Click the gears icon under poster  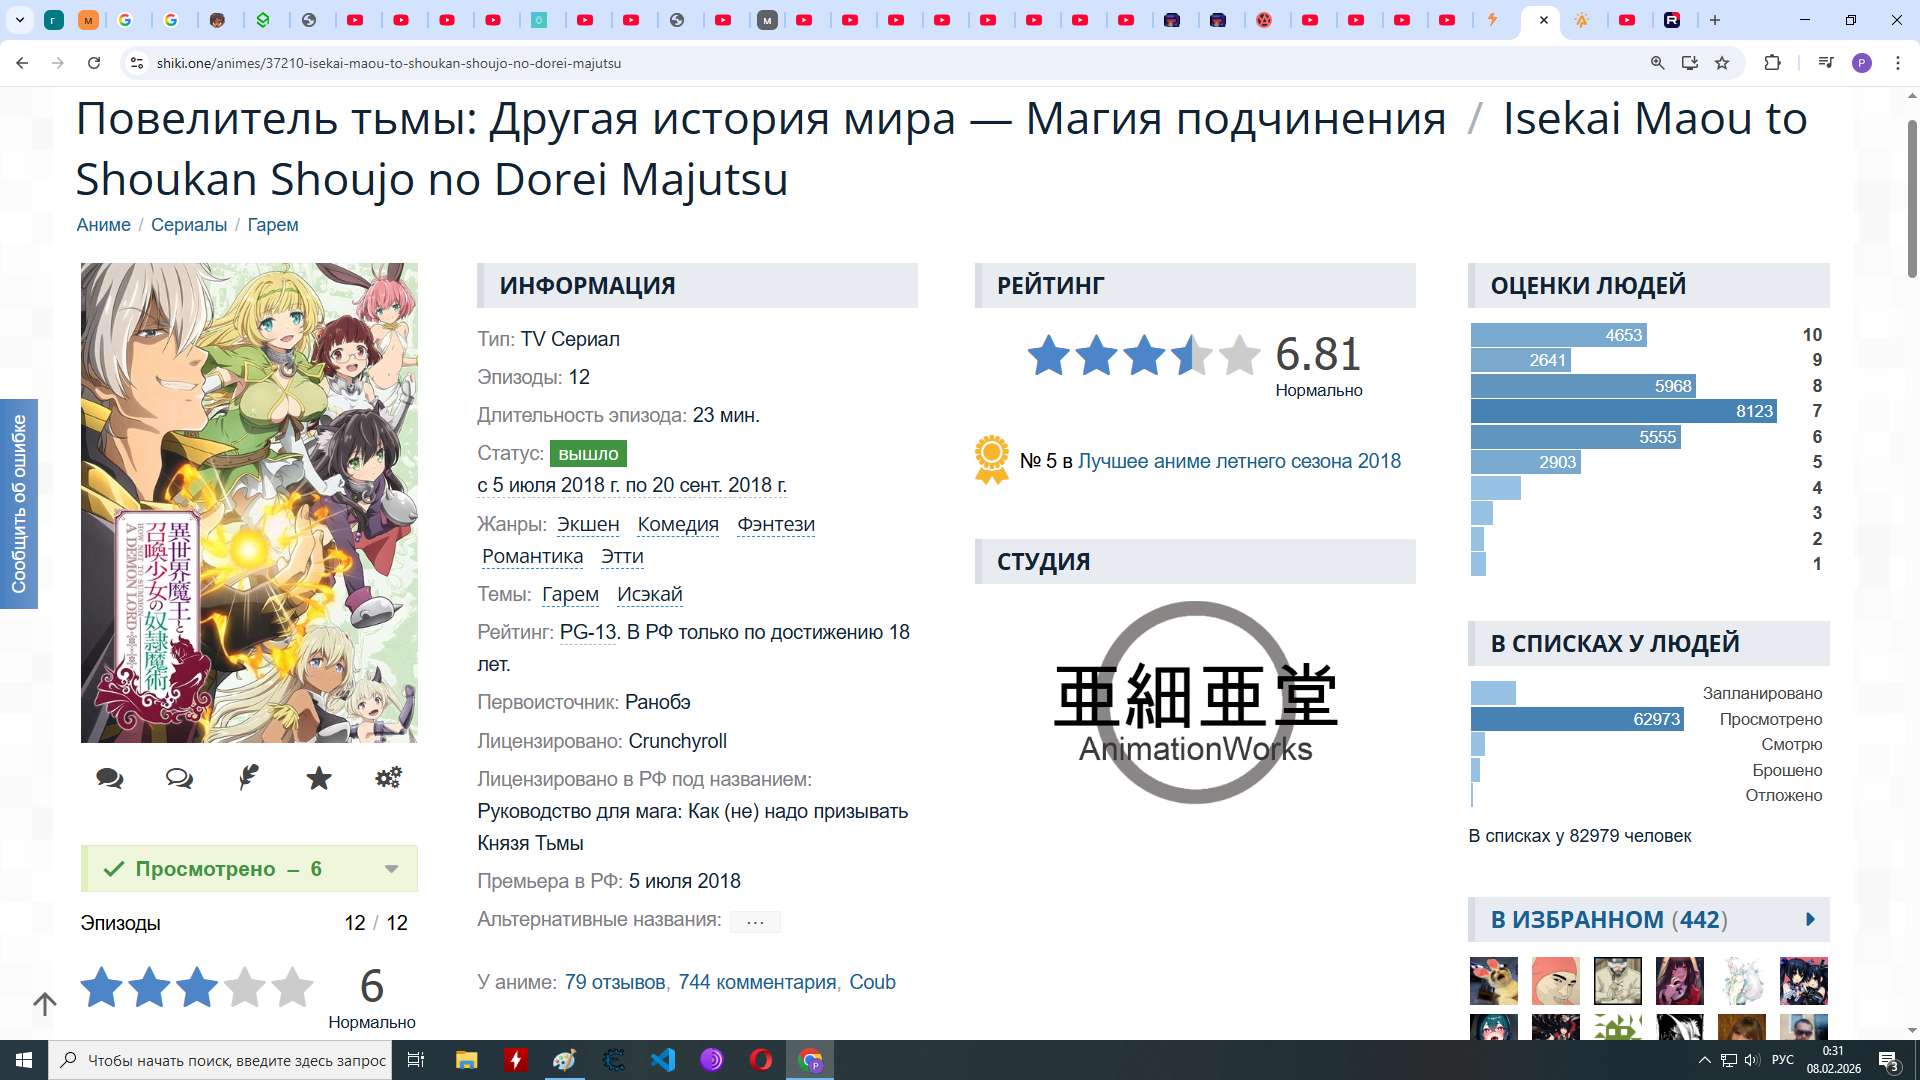(388, 777)
